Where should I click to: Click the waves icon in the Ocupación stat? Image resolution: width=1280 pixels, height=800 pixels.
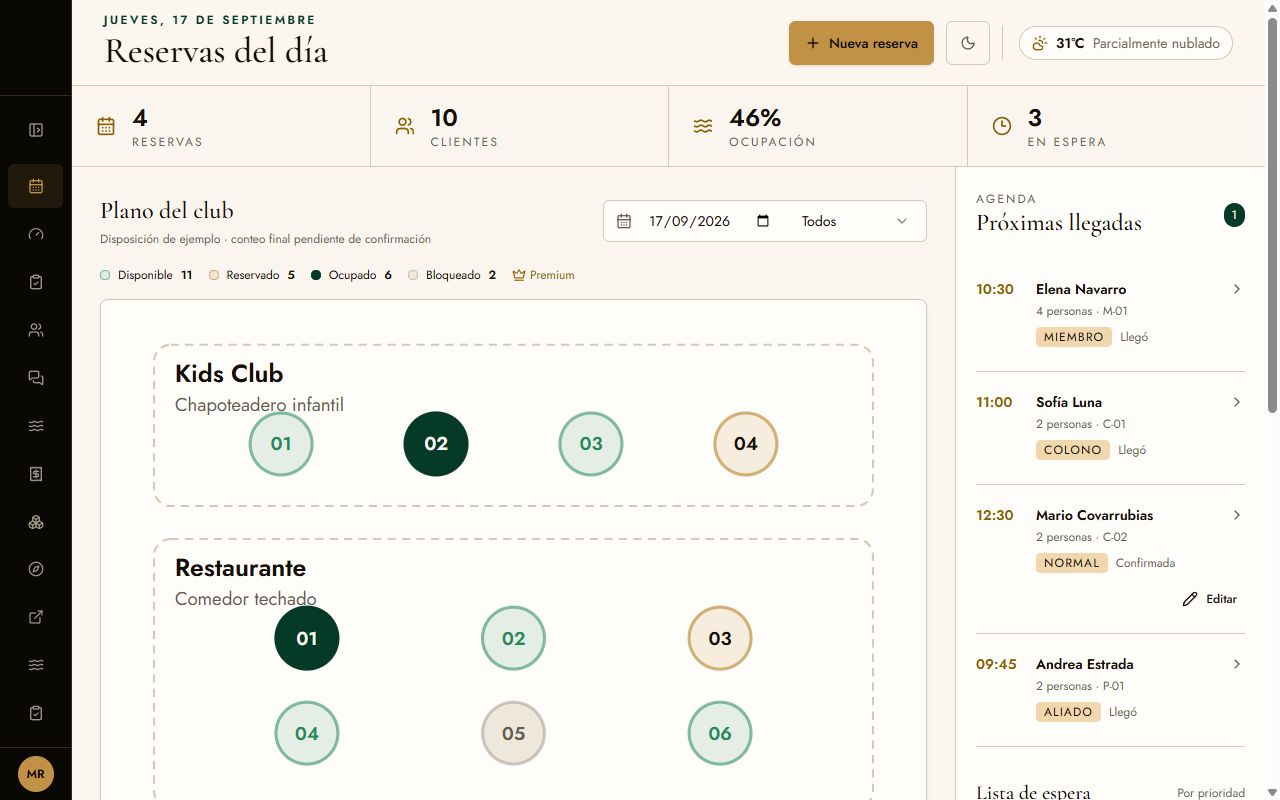click(703, 126)
